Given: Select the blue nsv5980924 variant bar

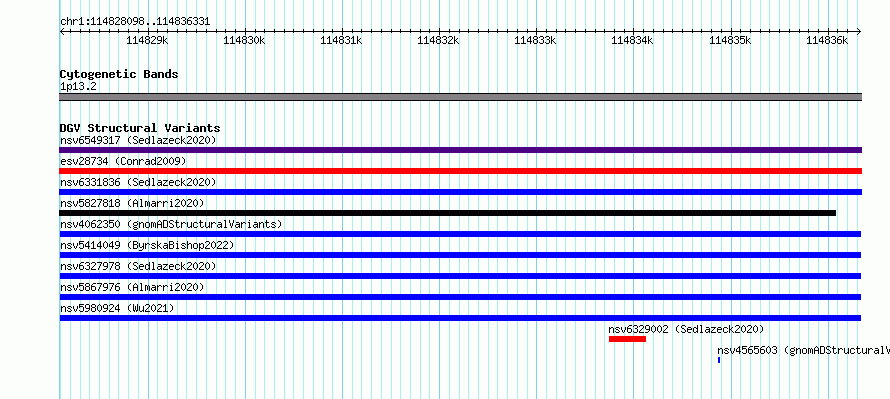Looking at the screenshot, I should coord(460,318).
